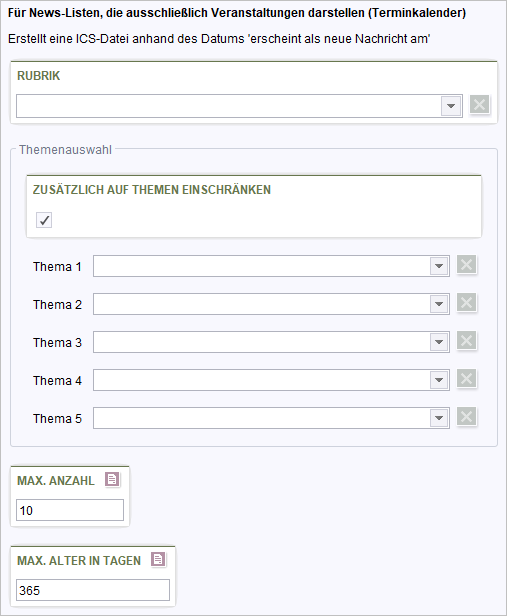Viewport: 507px width, 616px height.
Task: Expand the Thema 5 dropdown arrow
Action: [439, 418]
